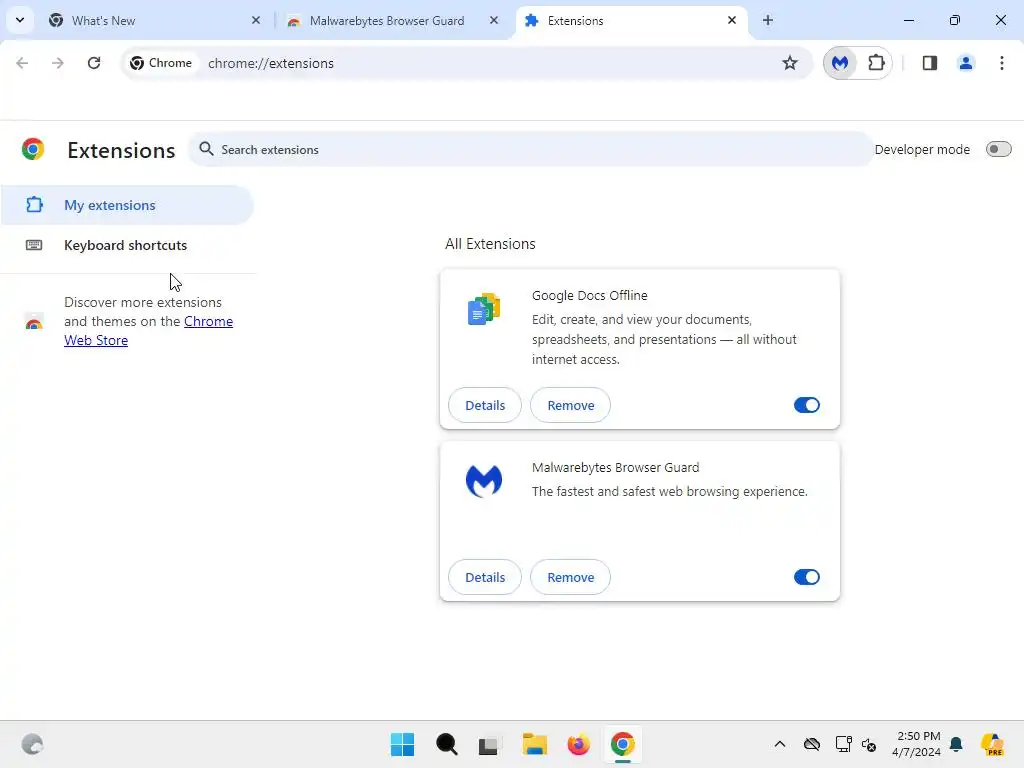
Task: Open clock showing 2:50 PM
Action: pos(917,744)
